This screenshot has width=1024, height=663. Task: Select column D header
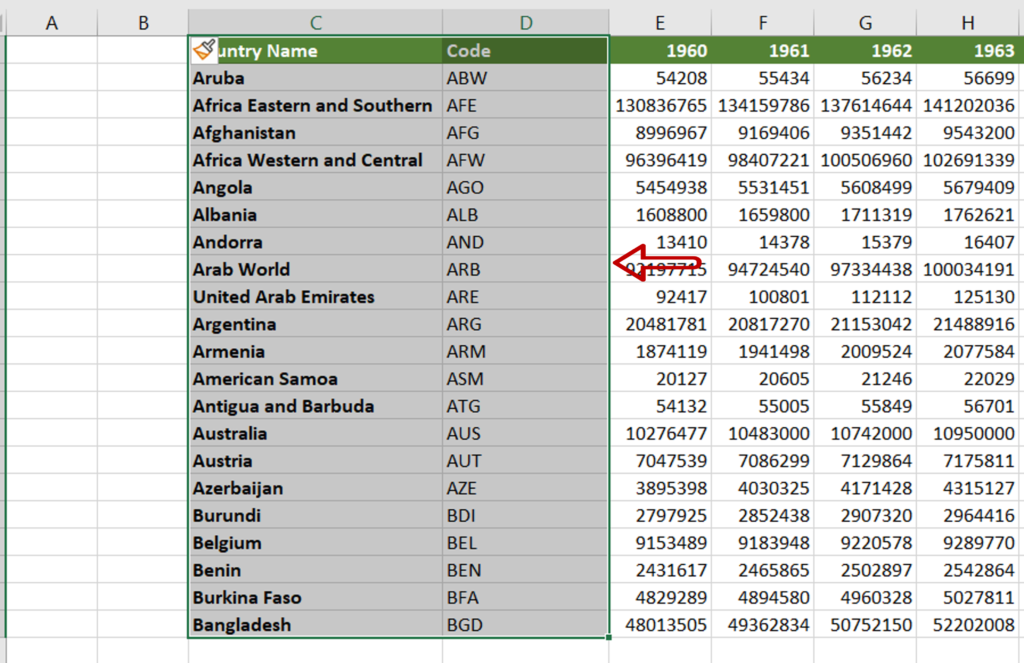coord(526,23)
